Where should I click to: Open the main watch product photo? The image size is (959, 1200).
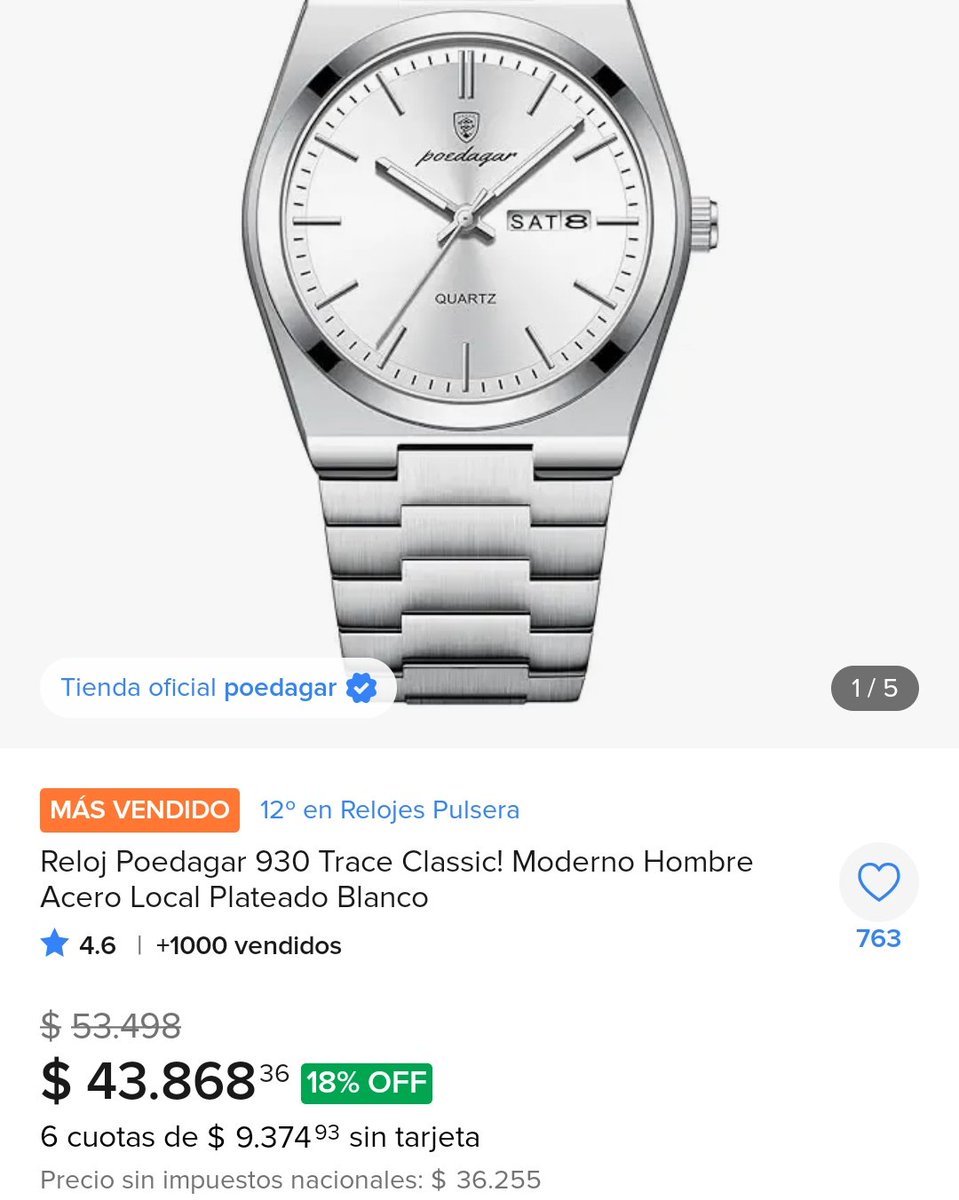pos(479,350)
